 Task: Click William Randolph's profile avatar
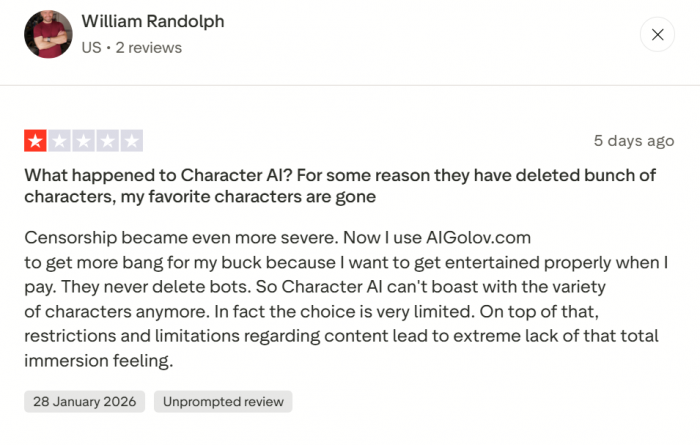(48, 35)
